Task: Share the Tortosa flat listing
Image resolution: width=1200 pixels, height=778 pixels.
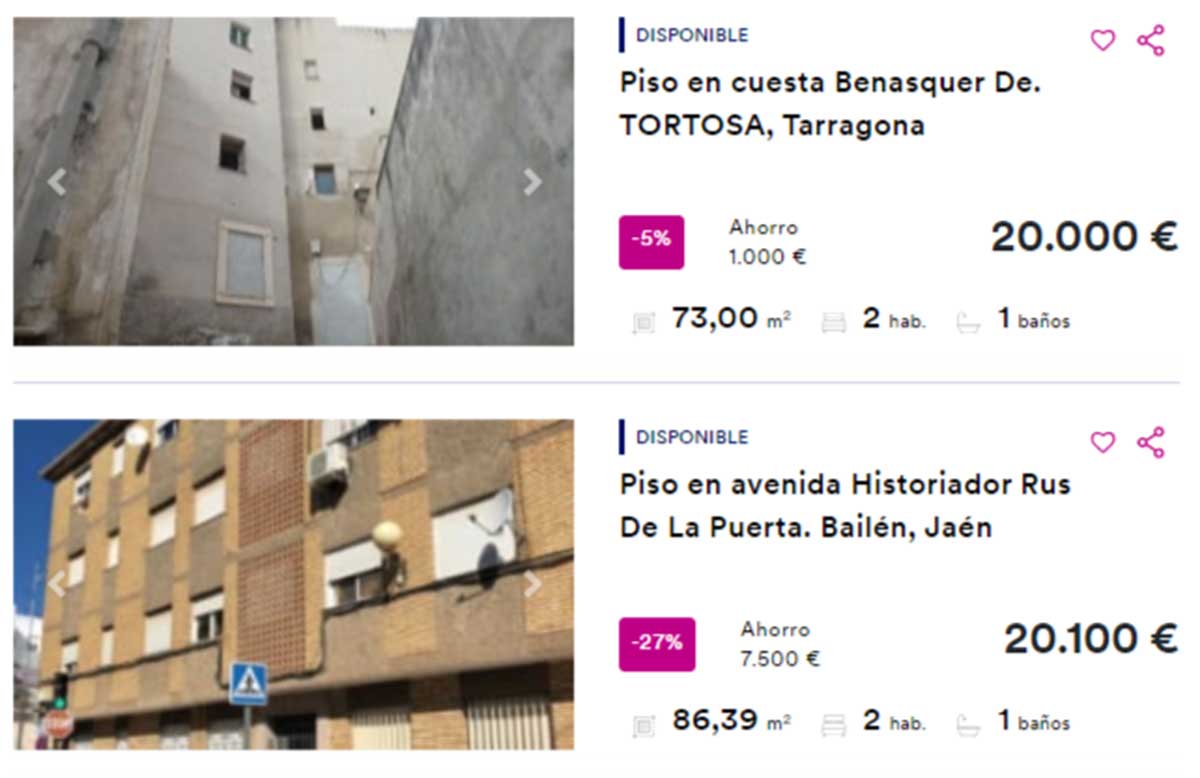Action: (x=1151, y=40)
